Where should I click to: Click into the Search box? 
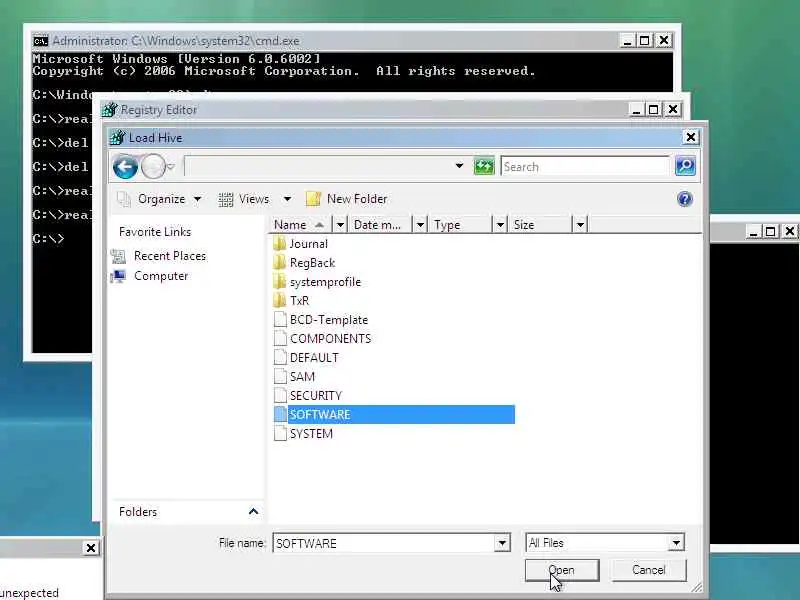(x=585, y=167)
